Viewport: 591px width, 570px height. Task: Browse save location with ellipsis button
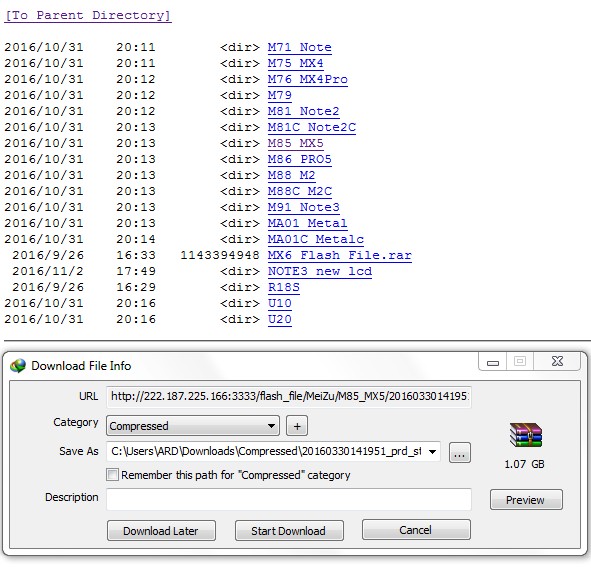(459, 452)
